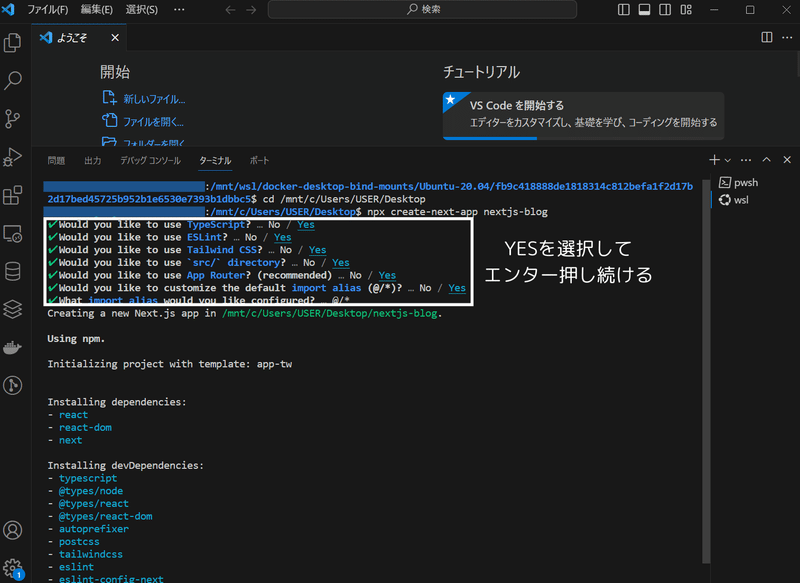800x583 pixels.
Task: Toggle the secondary side bar layout icon
Action: [665, 10]
